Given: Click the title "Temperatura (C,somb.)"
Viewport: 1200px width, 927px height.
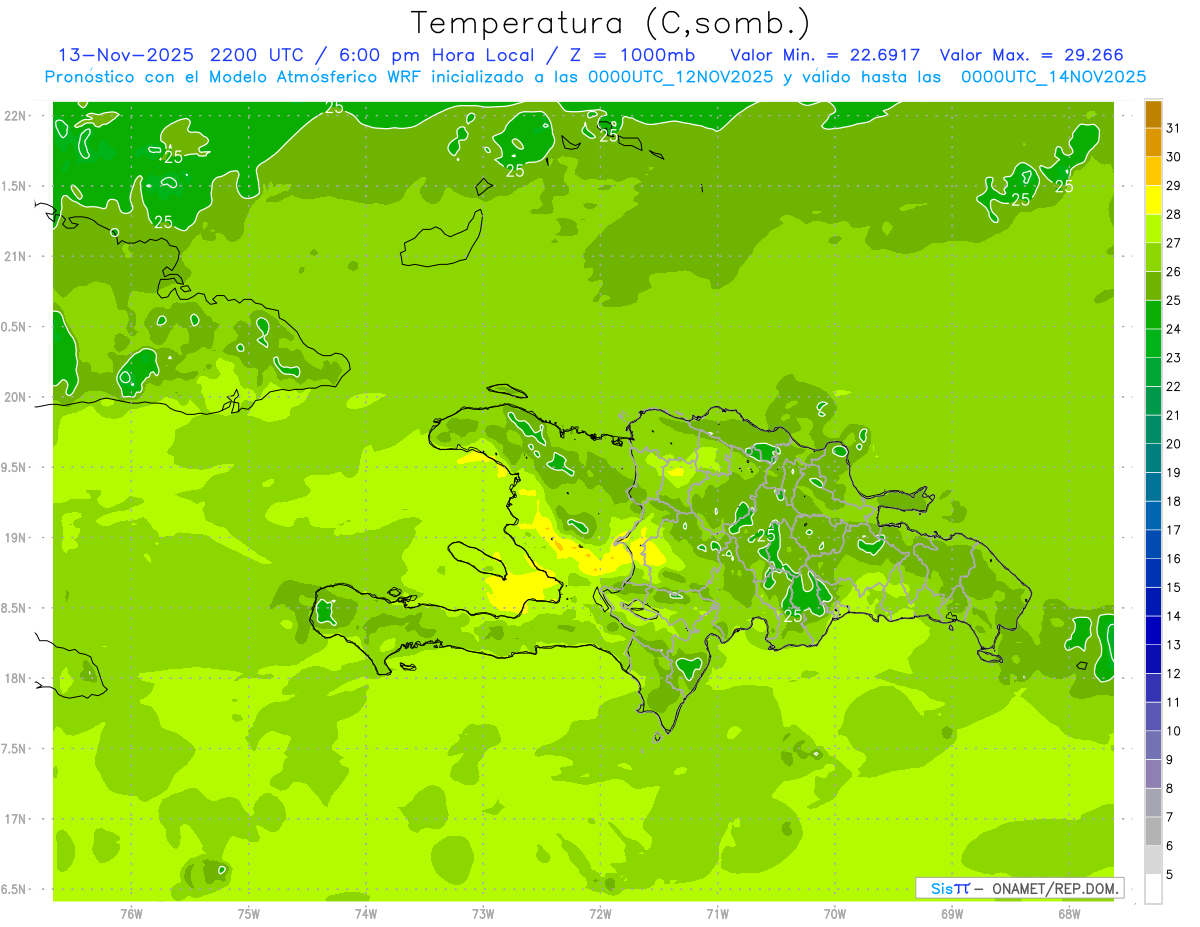Looking at the screenshot, I should (611, 23).
